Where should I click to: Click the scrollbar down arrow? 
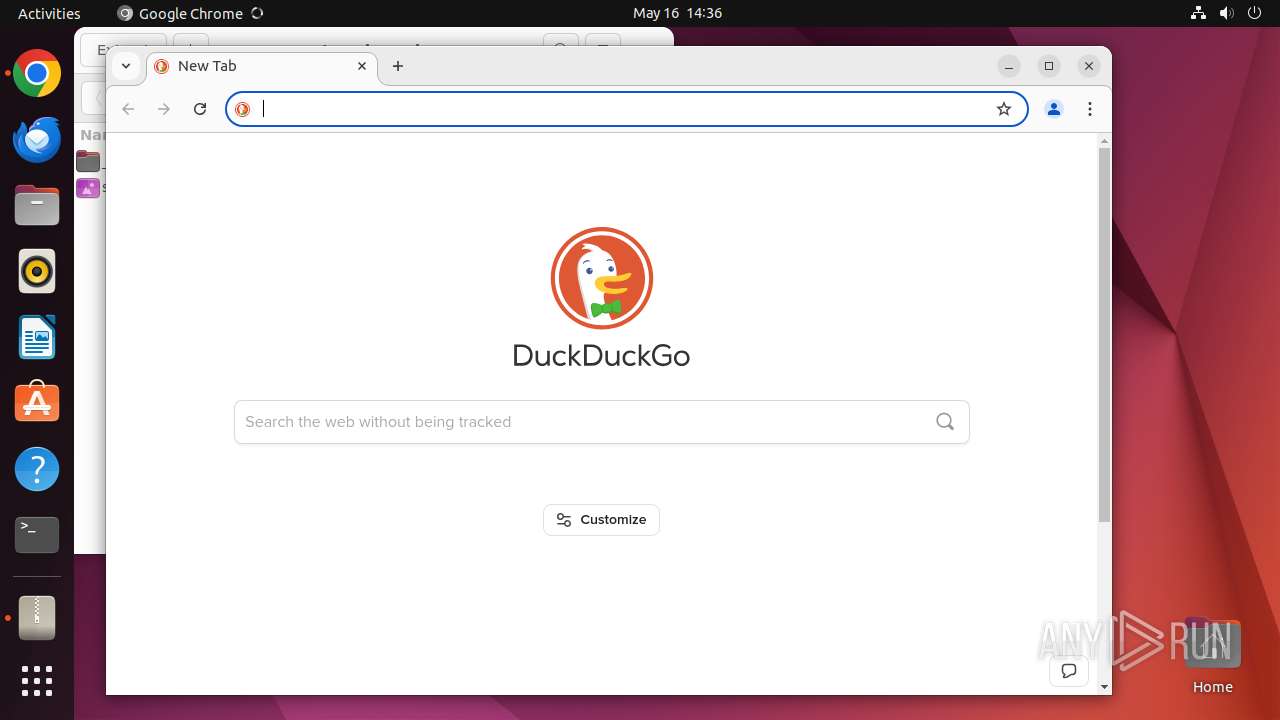[x=1104, y=687]
